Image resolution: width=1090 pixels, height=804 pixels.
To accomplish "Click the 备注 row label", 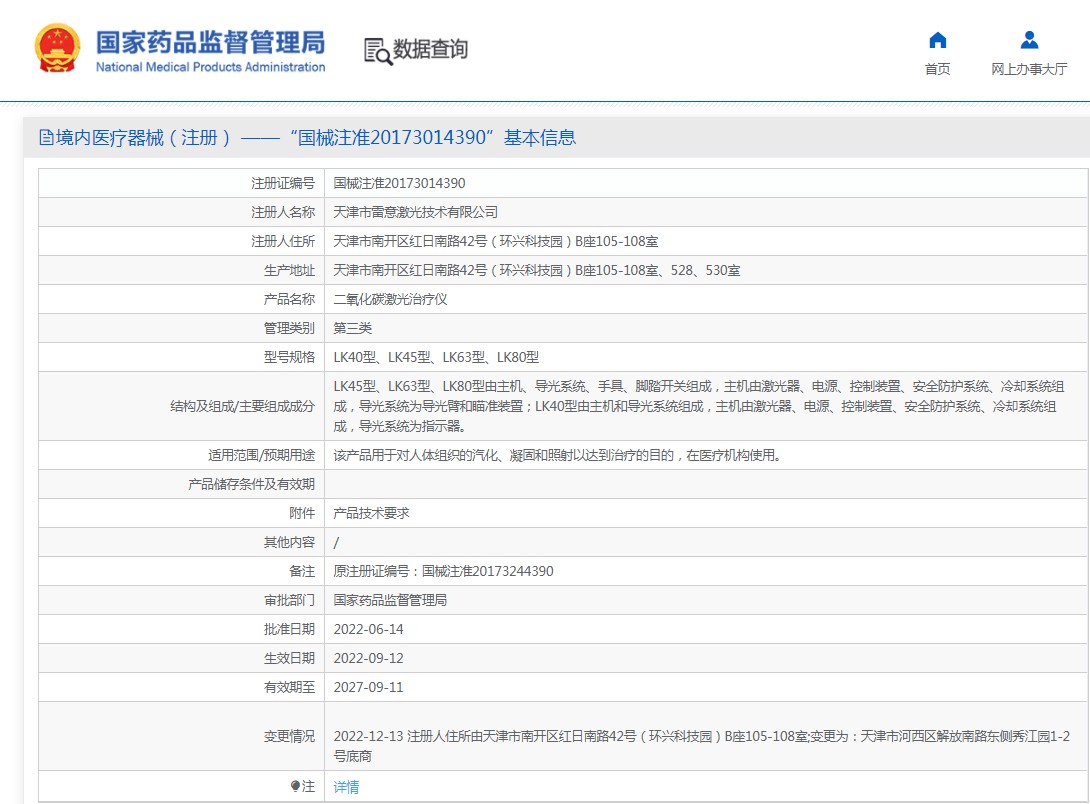I will click(x=302, y=571).
